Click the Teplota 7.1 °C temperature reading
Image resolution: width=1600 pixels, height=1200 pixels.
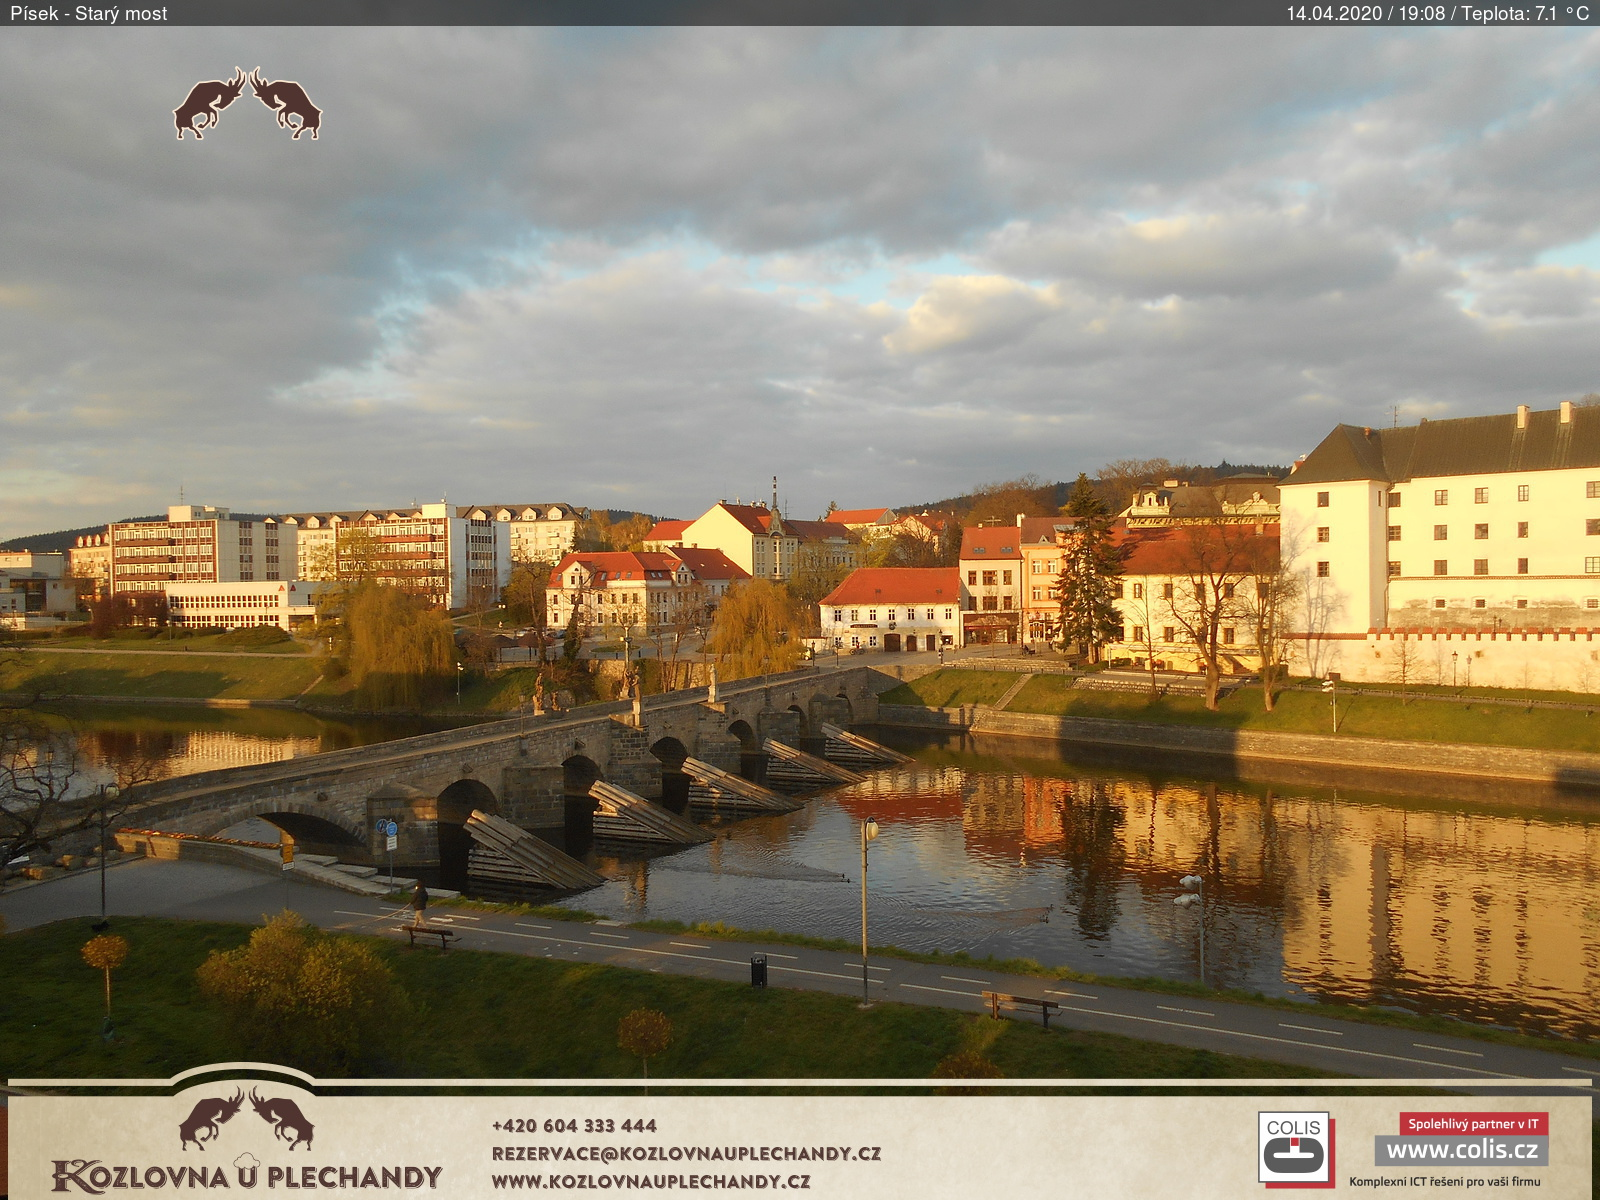click(1524, 13)
